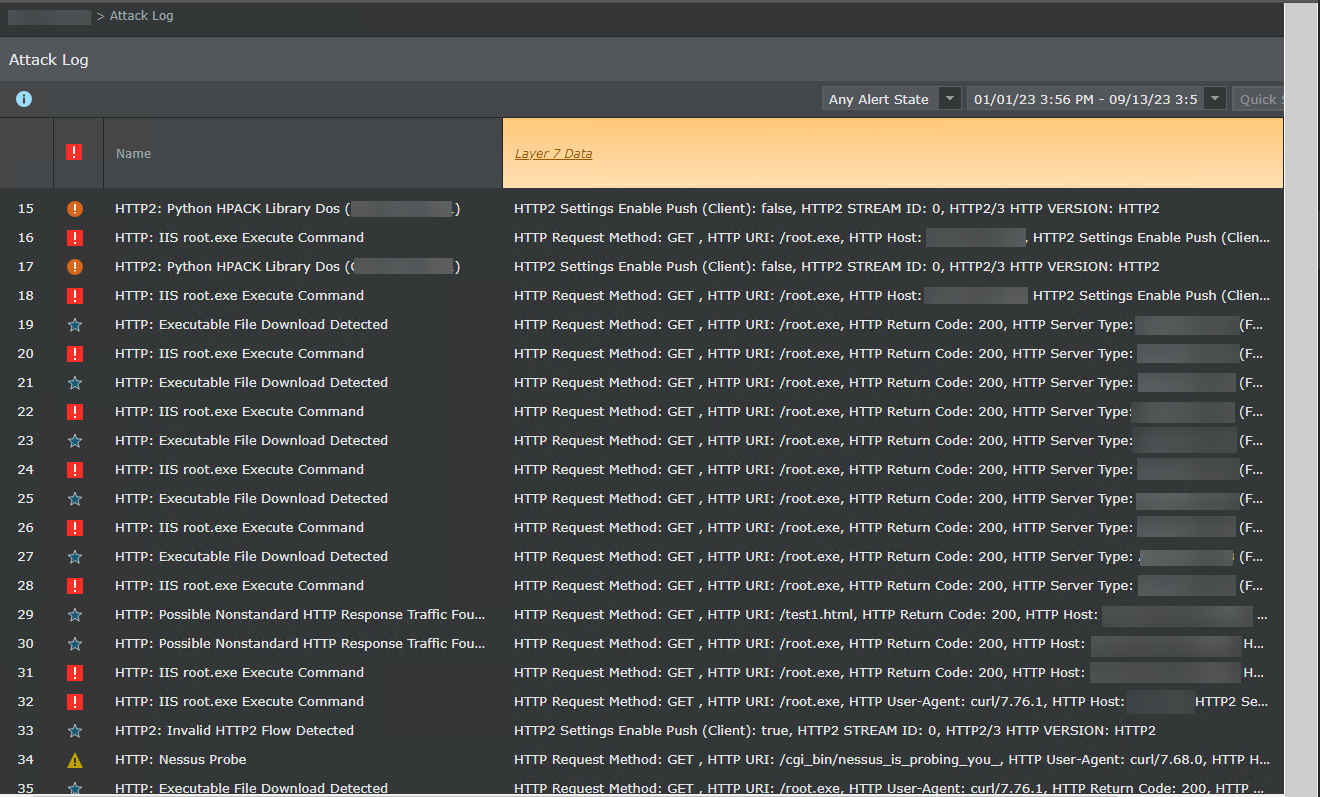Viewport: 1320px width, 797px height.
Task: Click row 33 Layer 7 data Enable Push true
Action: [835, 731]
